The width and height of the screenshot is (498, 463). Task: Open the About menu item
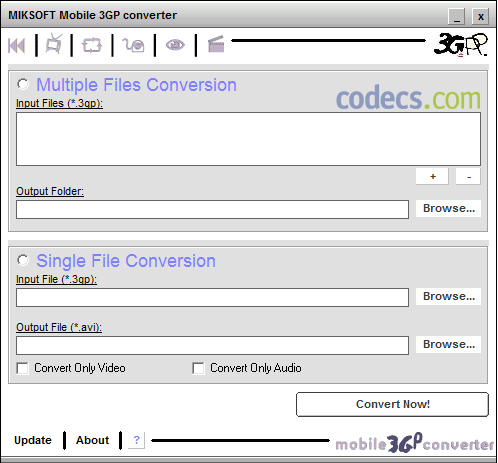pyautogui.click(x=92, y=440)
